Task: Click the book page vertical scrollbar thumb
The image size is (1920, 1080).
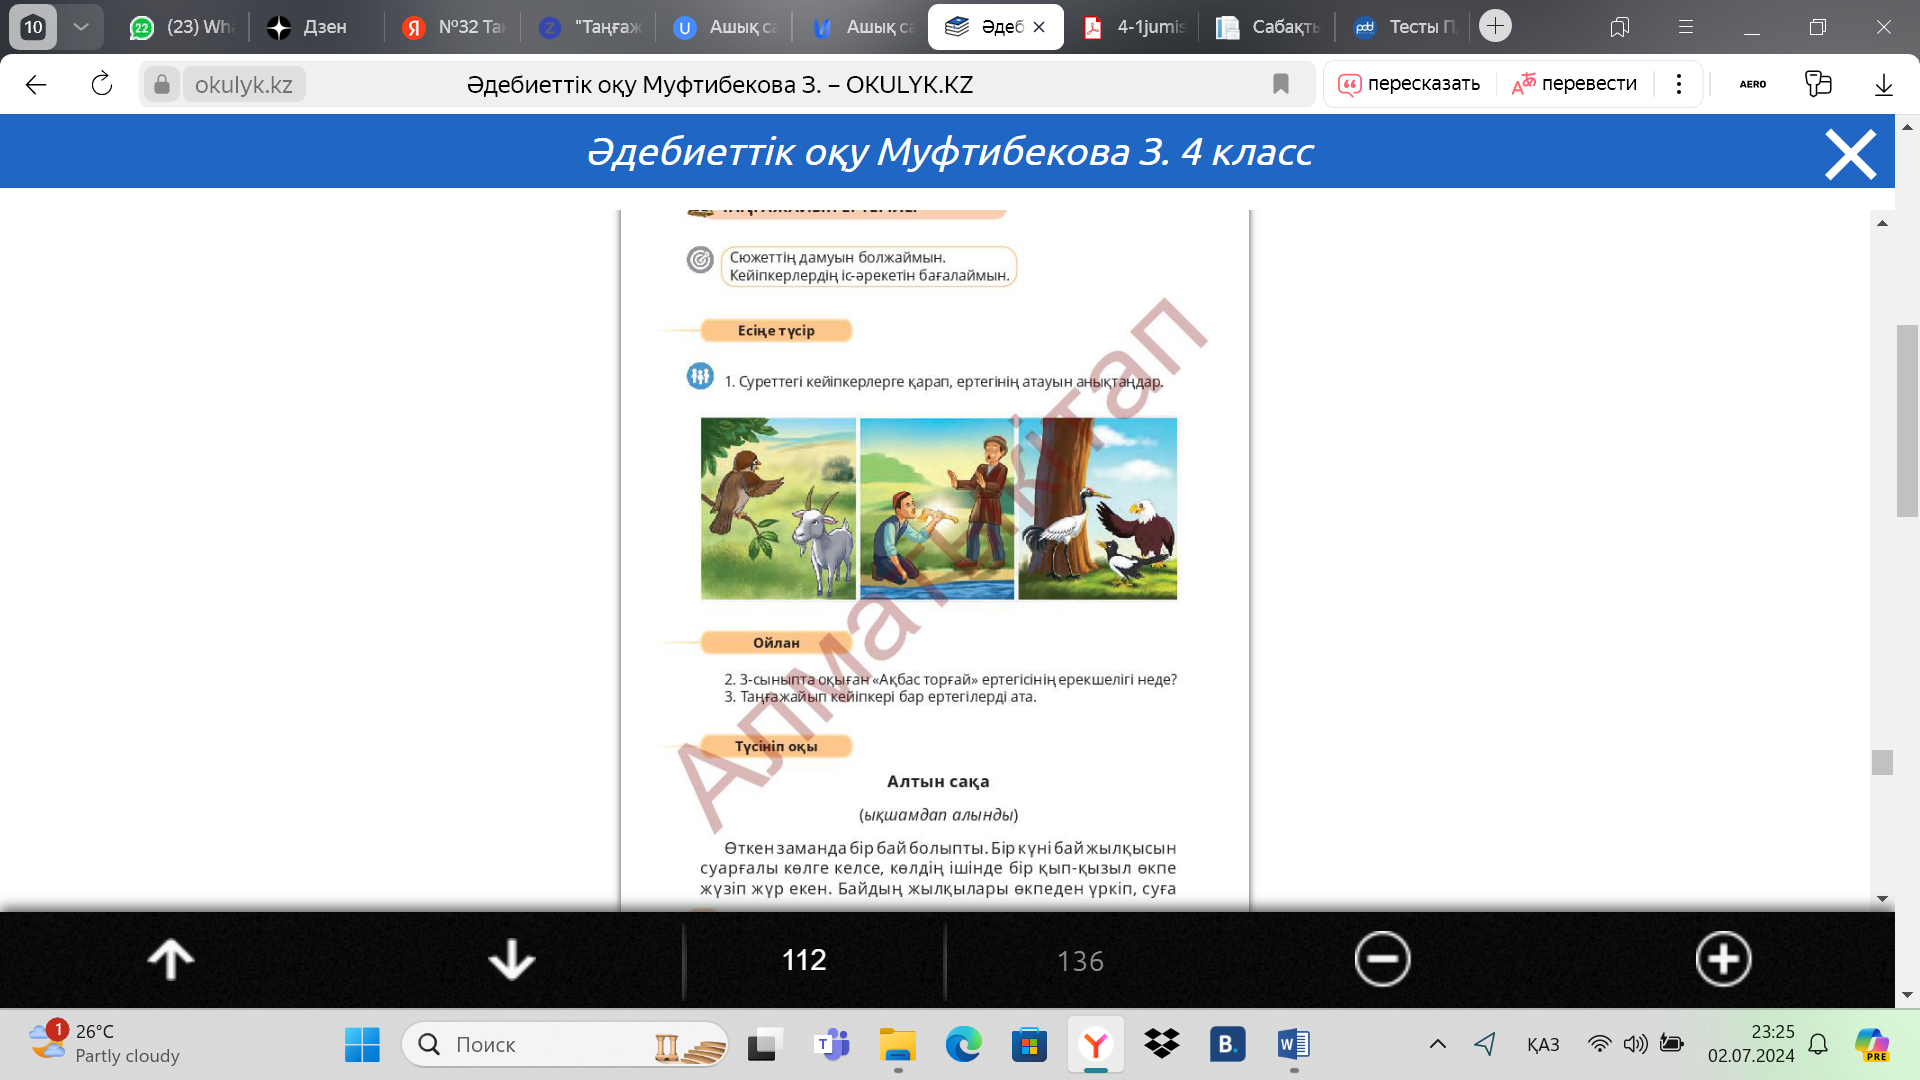Action: click(1882, 762)
